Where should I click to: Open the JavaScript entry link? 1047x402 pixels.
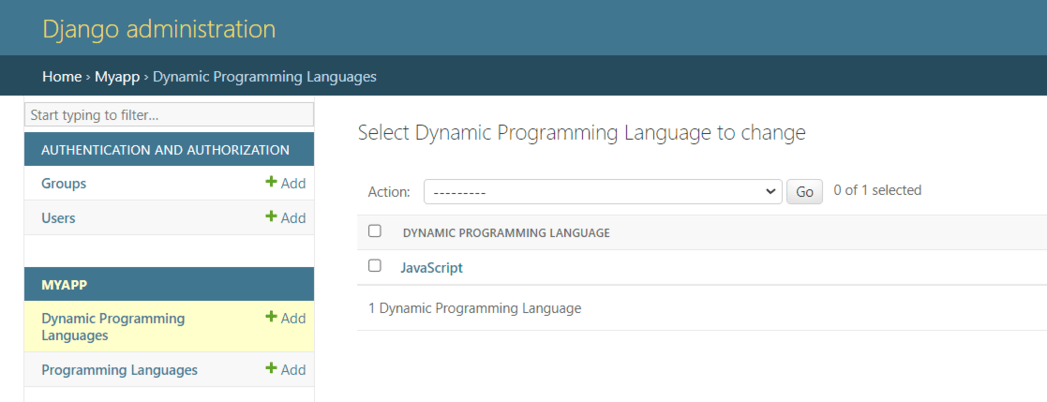431,268
